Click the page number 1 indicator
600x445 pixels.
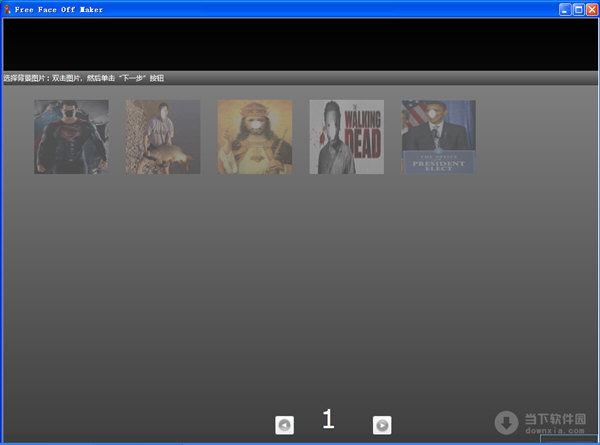click(x=328, y=419)
